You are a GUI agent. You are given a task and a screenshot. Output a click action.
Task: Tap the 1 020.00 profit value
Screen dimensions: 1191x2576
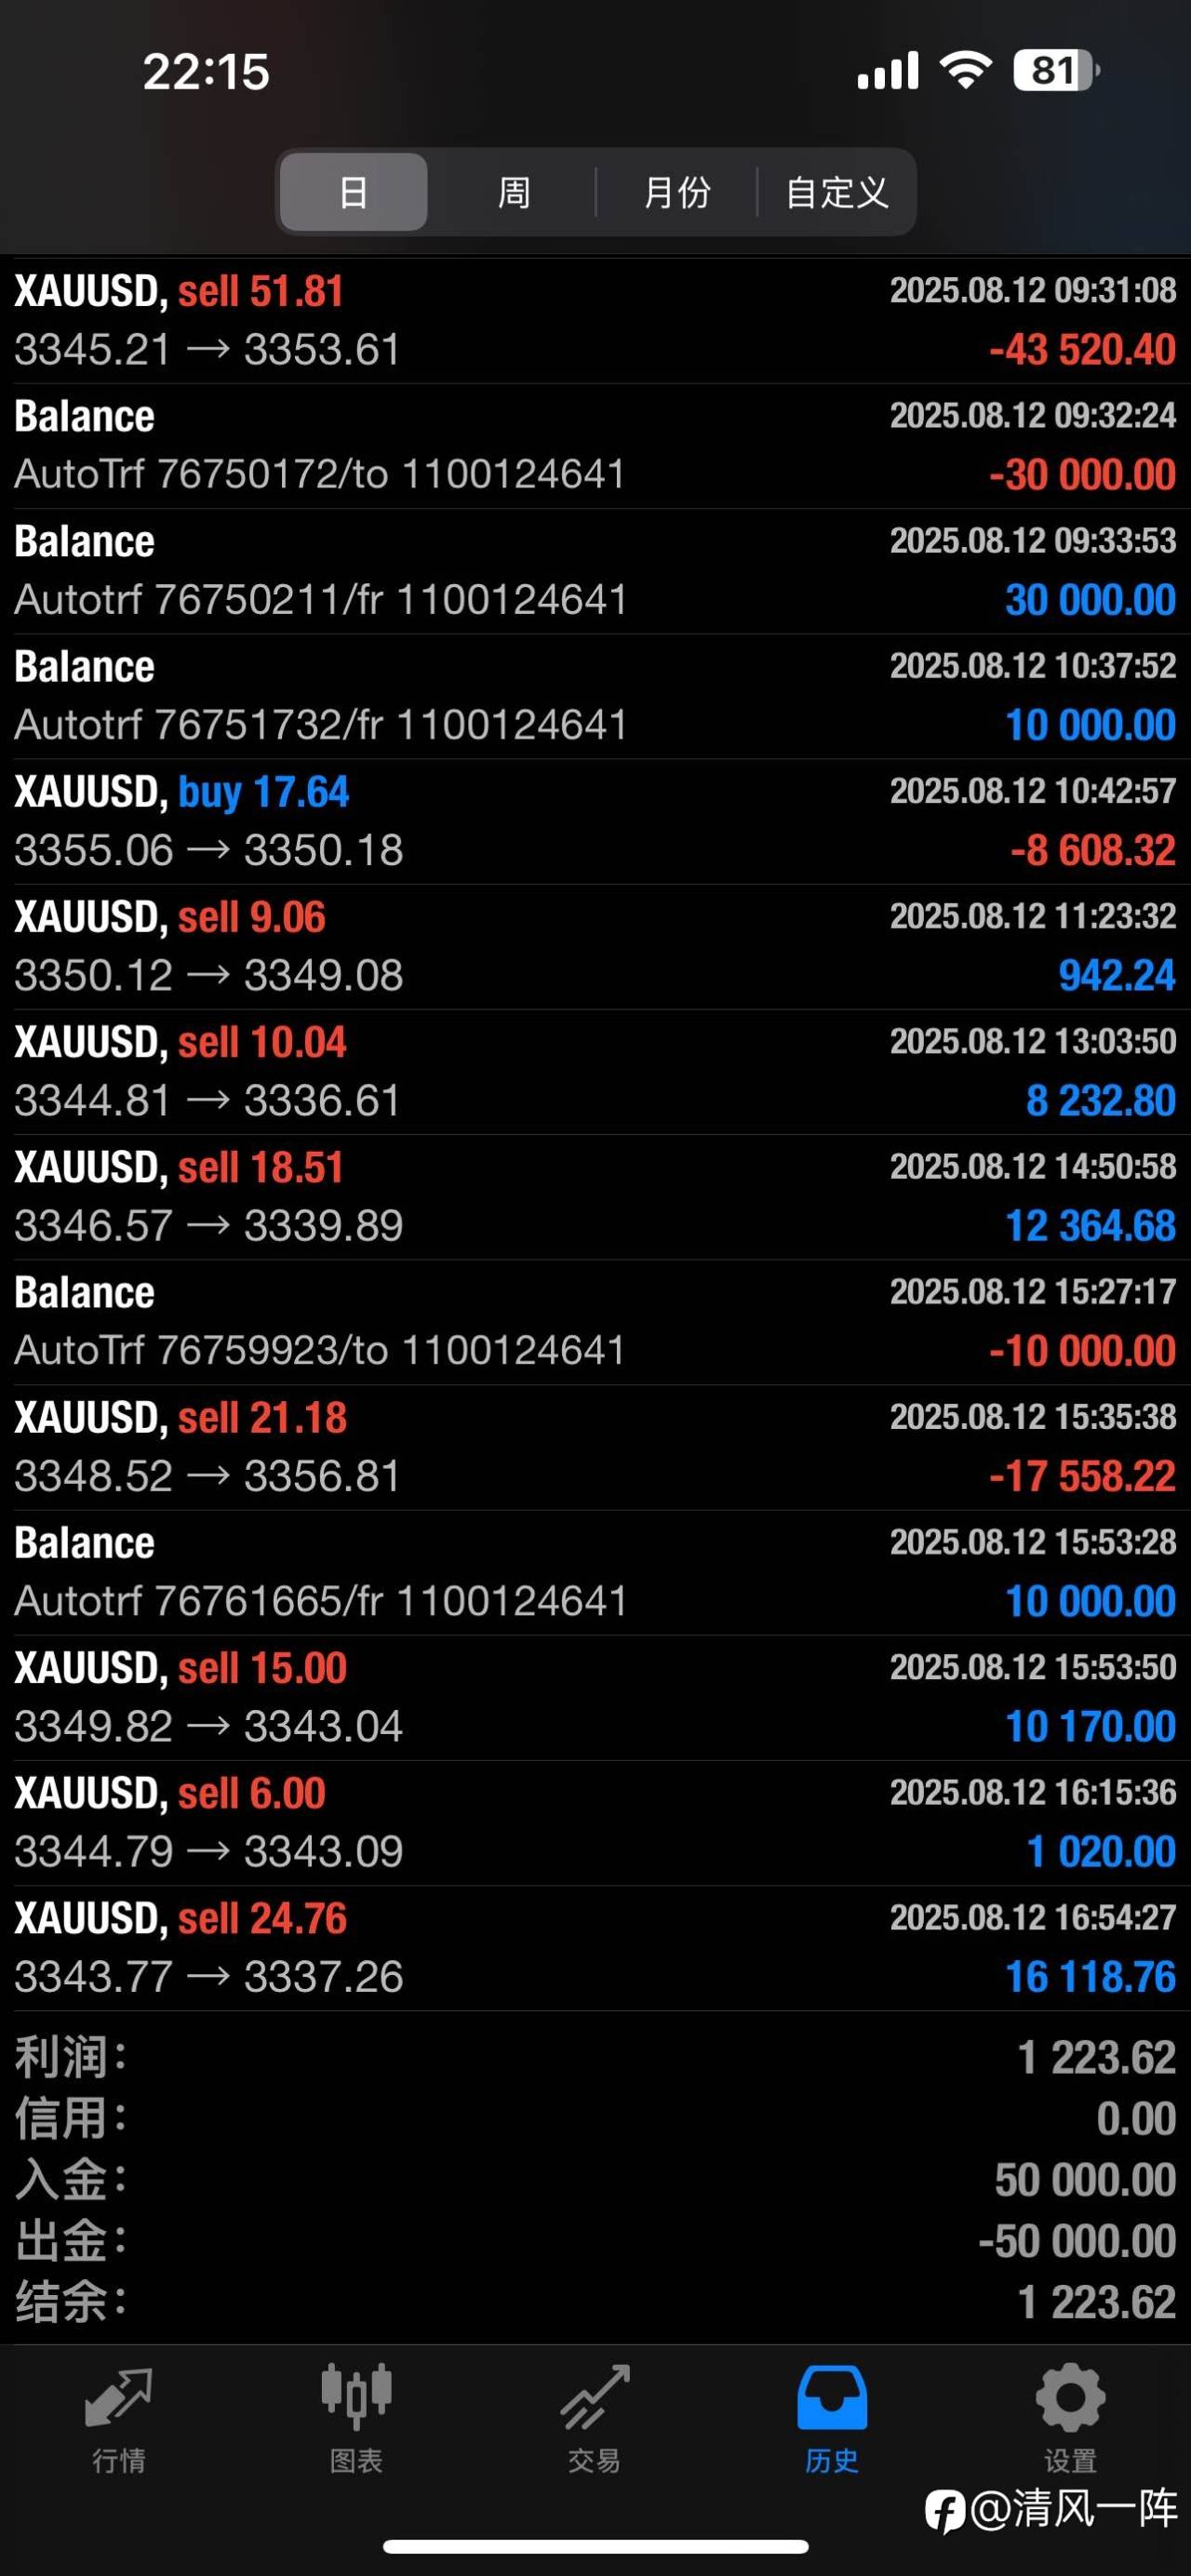click(x=1101, y=1852)
